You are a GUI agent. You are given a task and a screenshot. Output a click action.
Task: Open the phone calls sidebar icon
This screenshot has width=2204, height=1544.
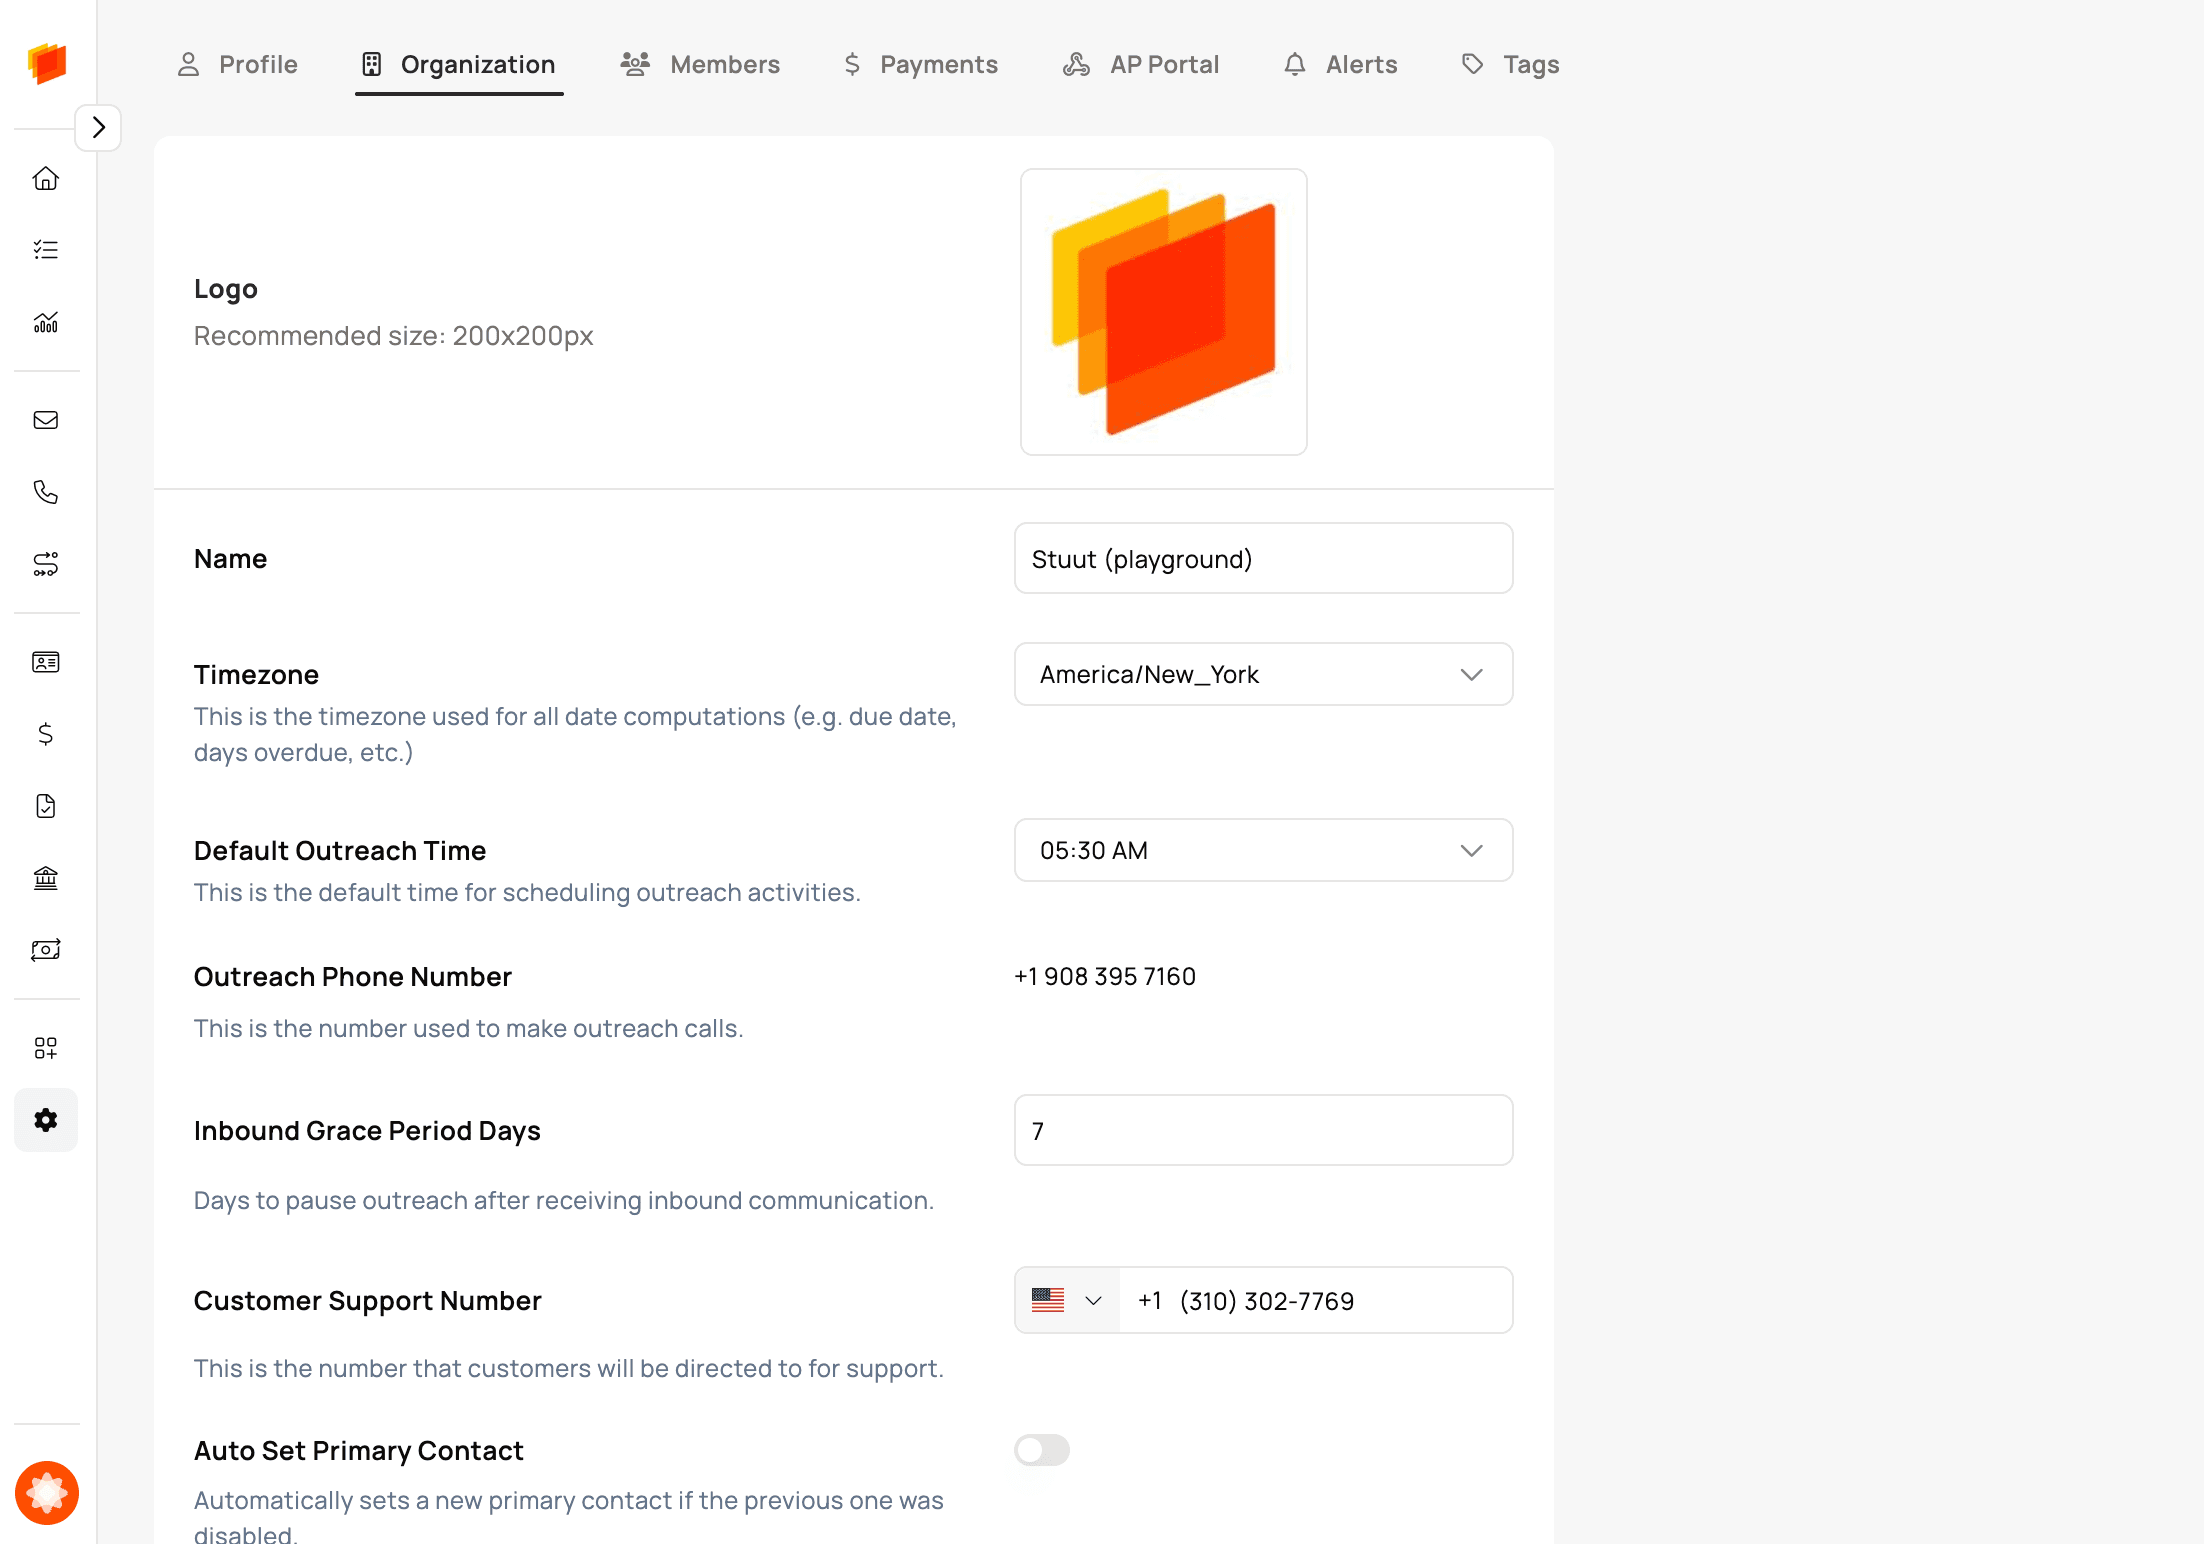tap(46, 492)
